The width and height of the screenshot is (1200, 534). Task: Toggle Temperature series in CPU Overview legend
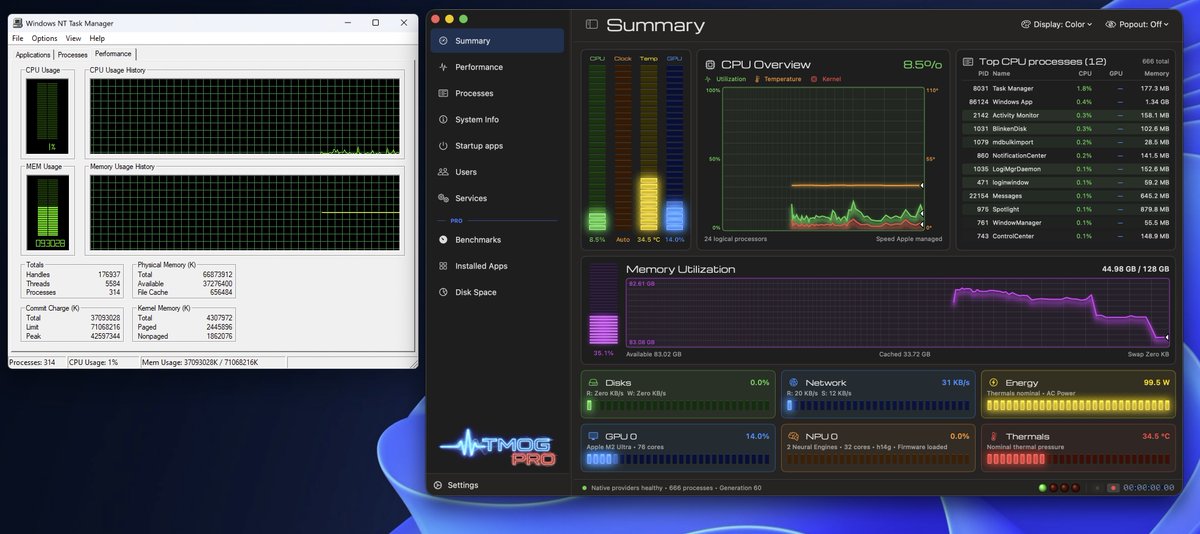(x=776, y=79)
